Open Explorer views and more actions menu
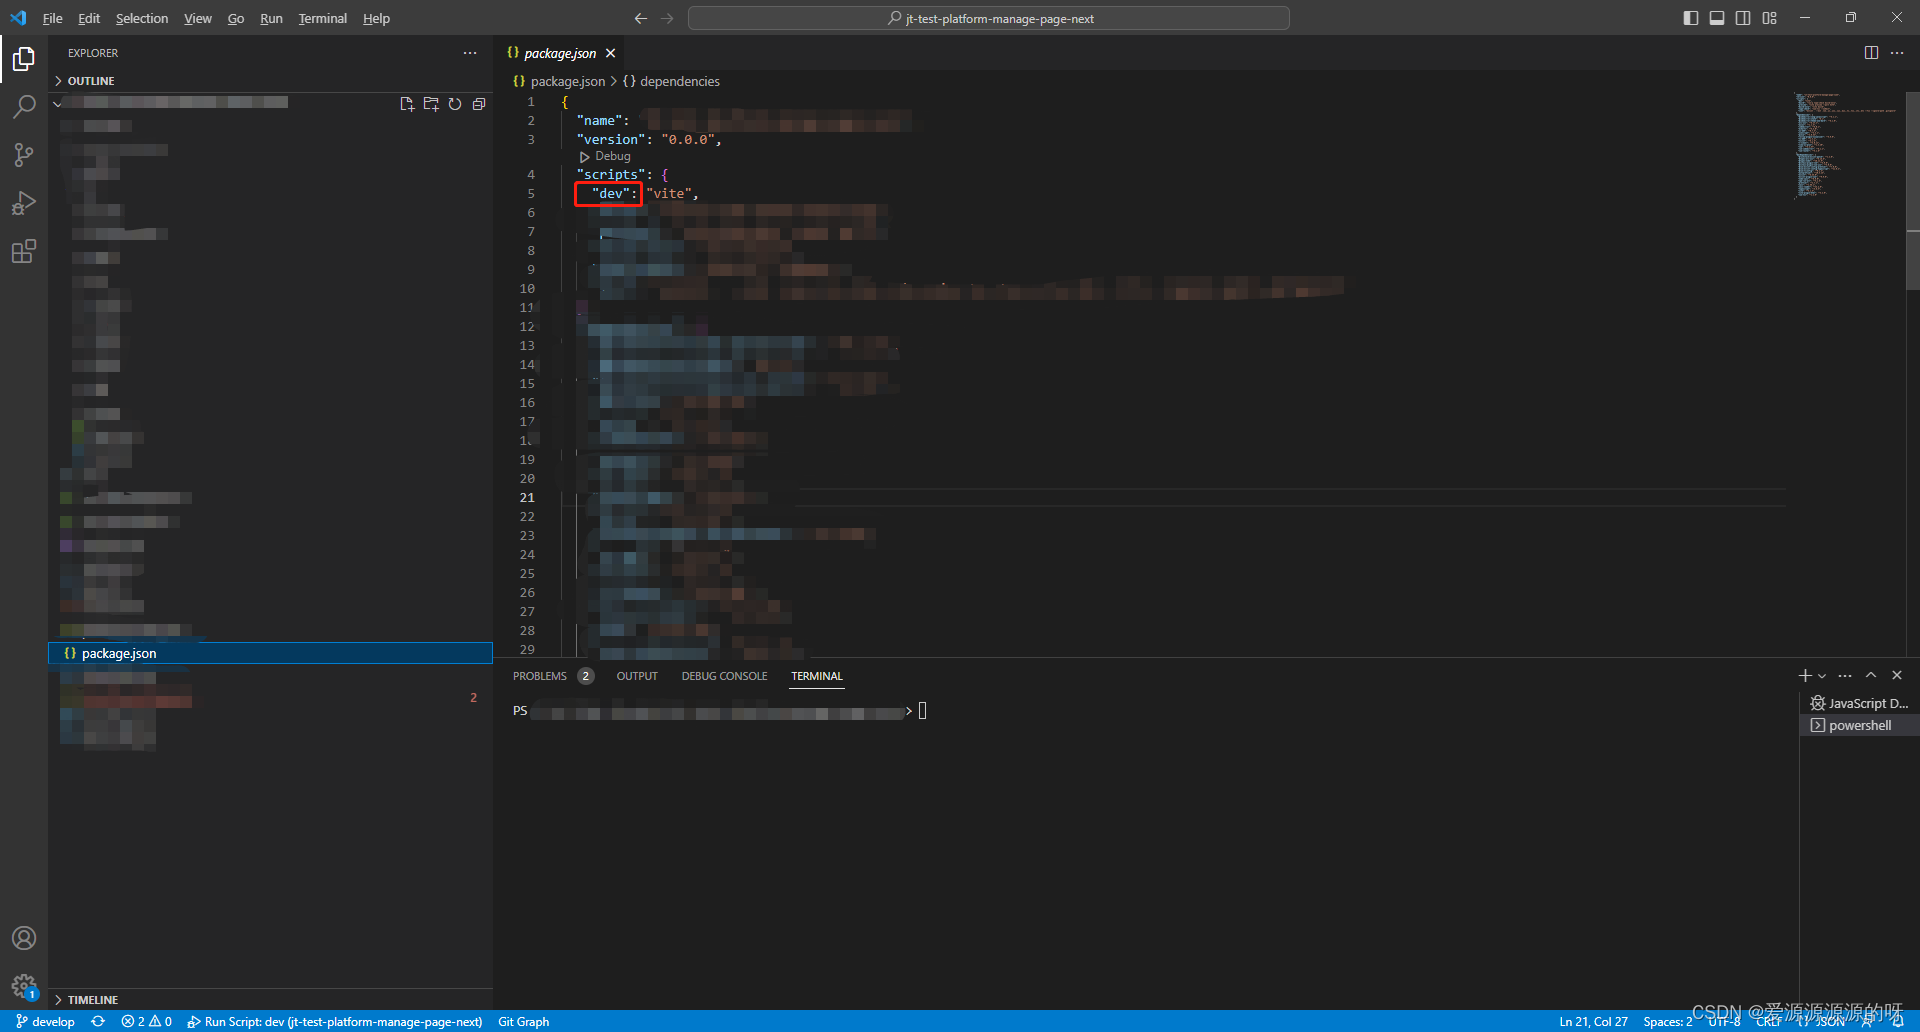The image size is (1920, 1032). 470,53
